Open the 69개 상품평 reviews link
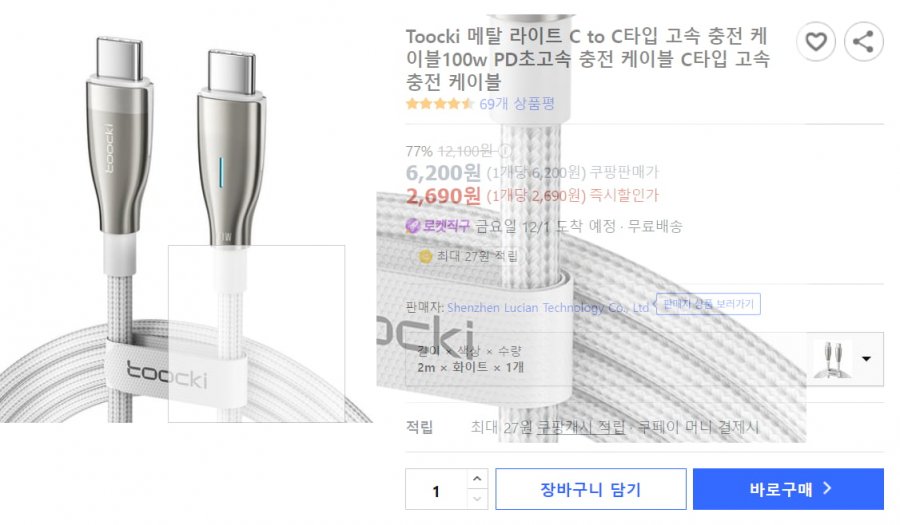The width and height of the screenshot is (900, 525). click(x=517, y=104)
